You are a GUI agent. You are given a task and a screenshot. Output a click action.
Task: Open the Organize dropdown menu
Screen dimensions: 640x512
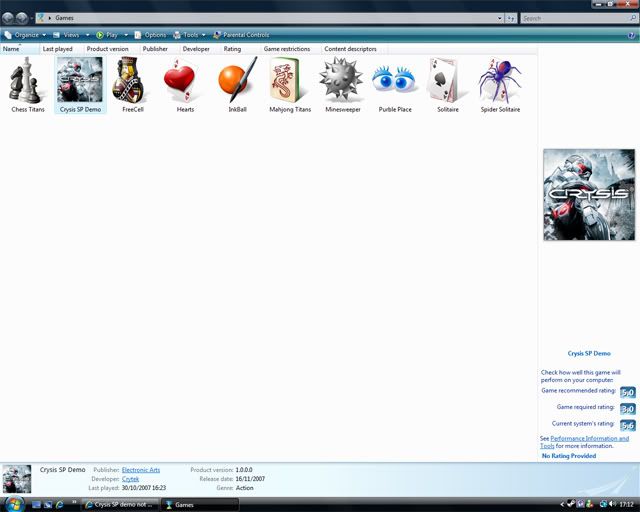[x=26, y=35]
